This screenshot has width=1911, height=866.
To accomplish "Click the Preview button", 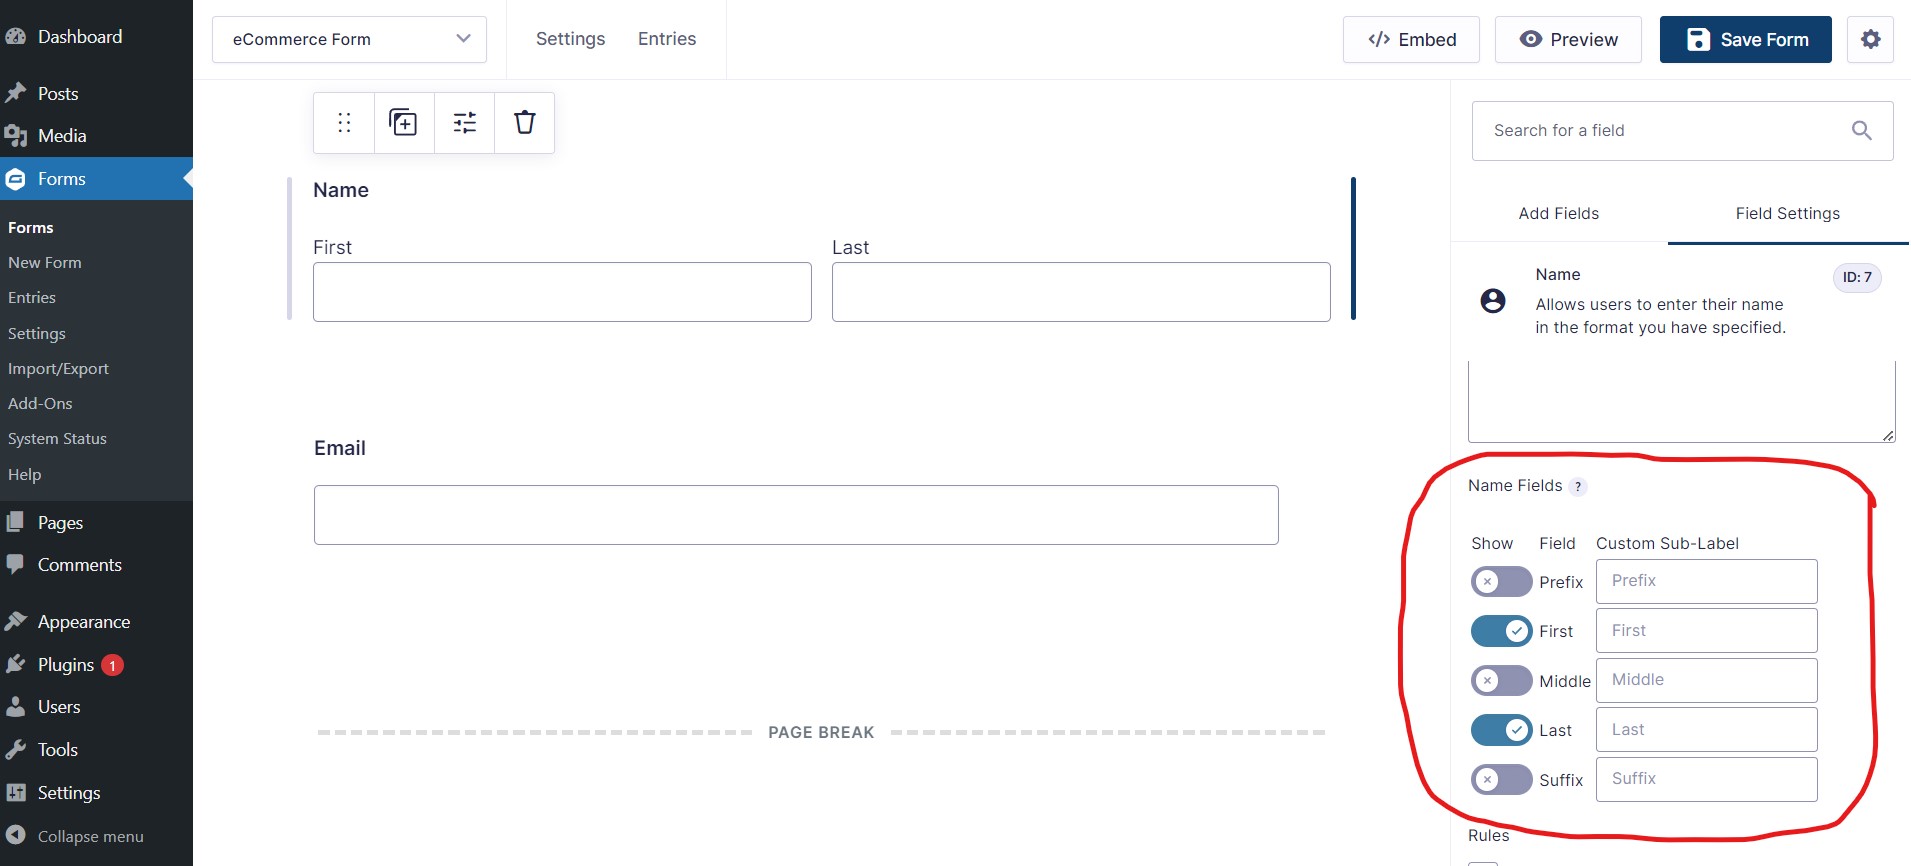I will (1568, 40).
